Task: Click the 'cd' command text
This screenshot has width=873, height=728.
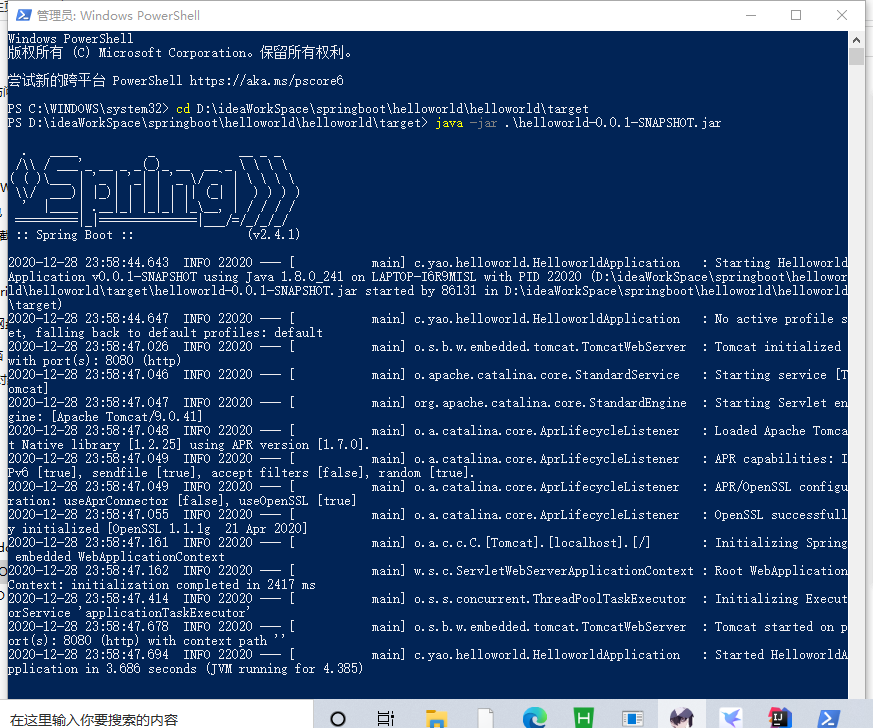Action: 183,109
